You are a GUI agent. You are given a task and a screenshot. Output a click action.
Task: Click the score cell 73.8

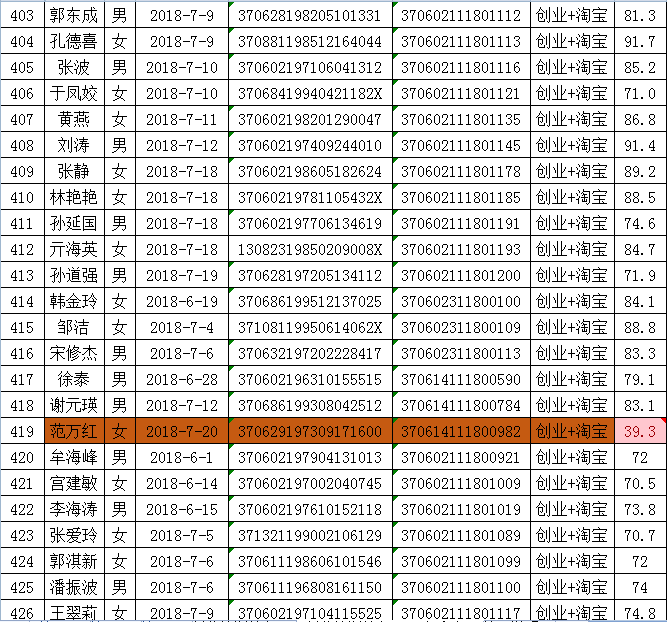(640, 509)
